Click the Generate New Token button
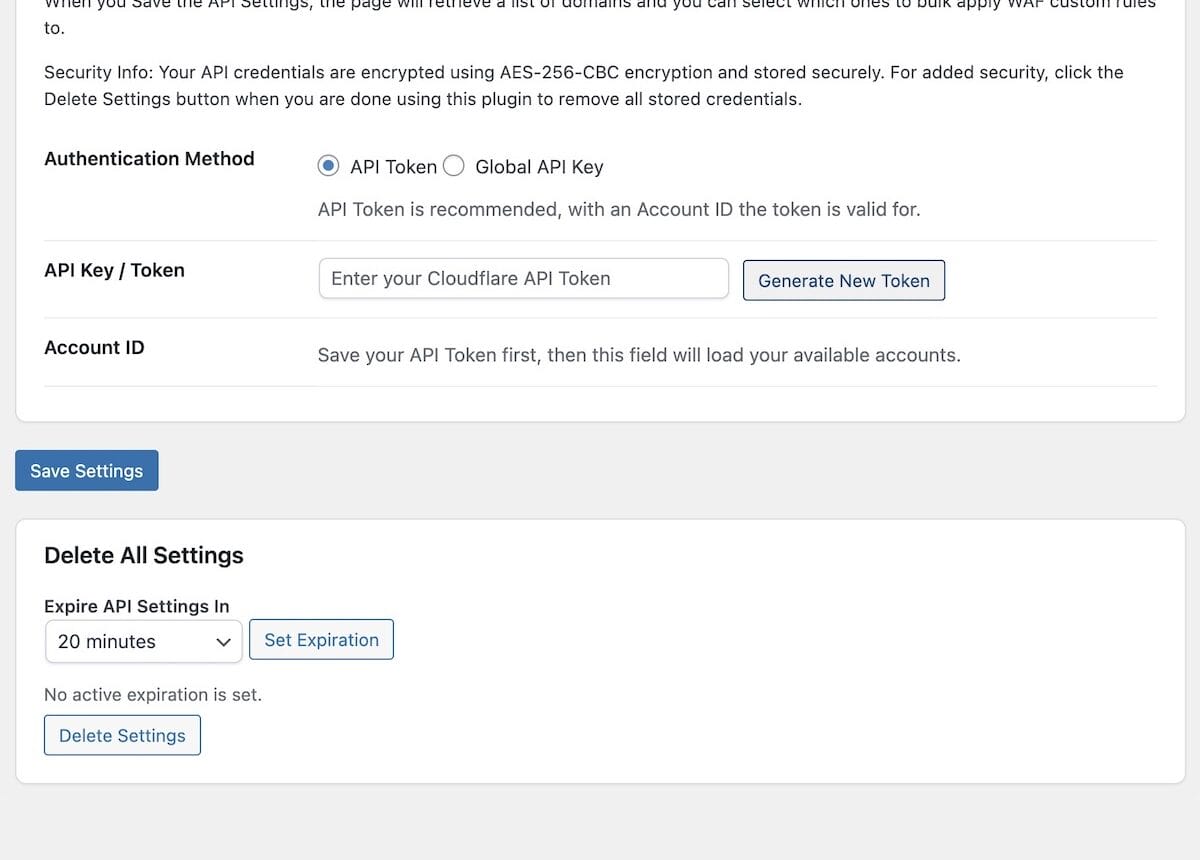Viewport: 1200px width, 860px height. pyautogui.click(x=844, y=281)
